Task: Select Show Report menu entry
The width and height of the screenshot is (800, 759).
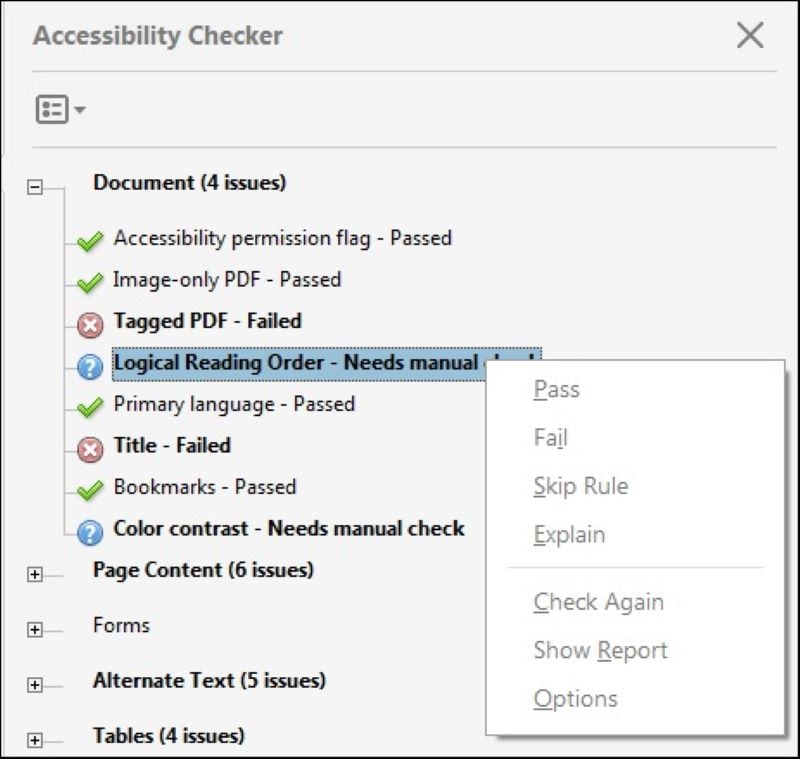Action: tap(600, 651)
